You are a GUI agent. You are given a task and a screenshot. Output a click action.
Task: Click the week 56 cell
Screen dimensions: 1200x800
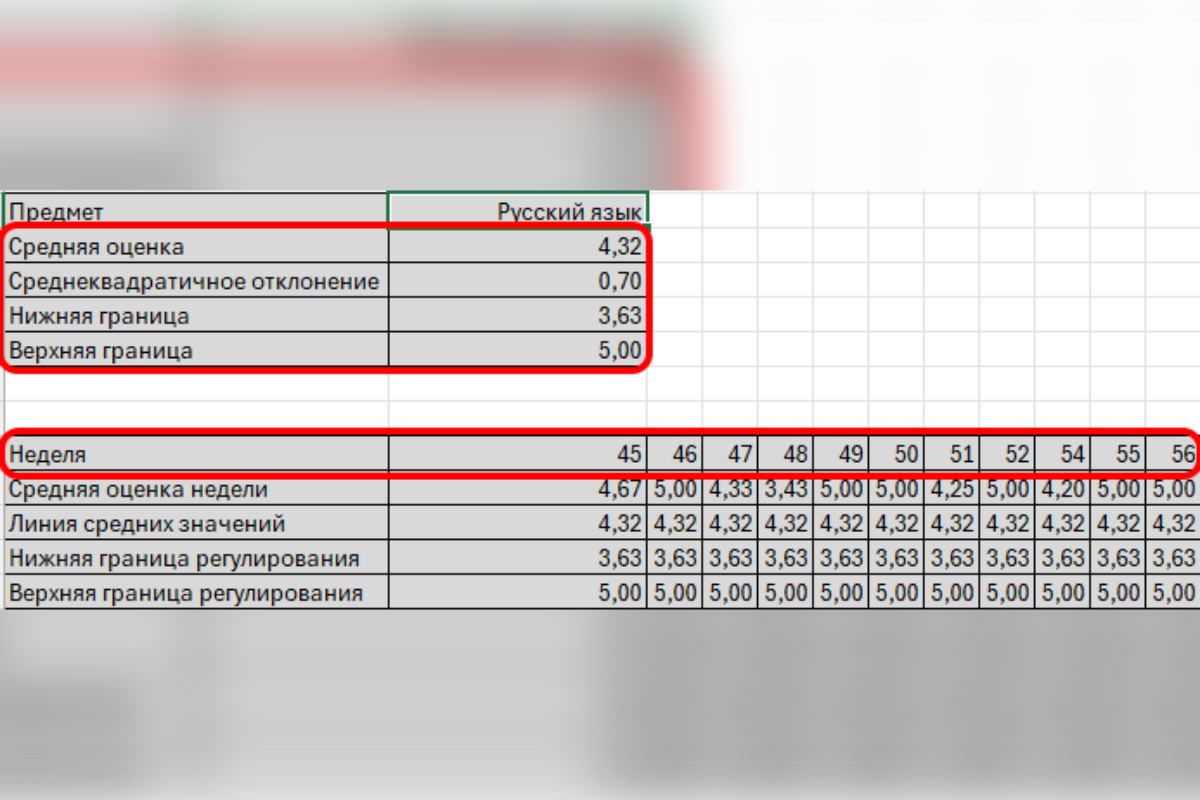pos(1172,454)
